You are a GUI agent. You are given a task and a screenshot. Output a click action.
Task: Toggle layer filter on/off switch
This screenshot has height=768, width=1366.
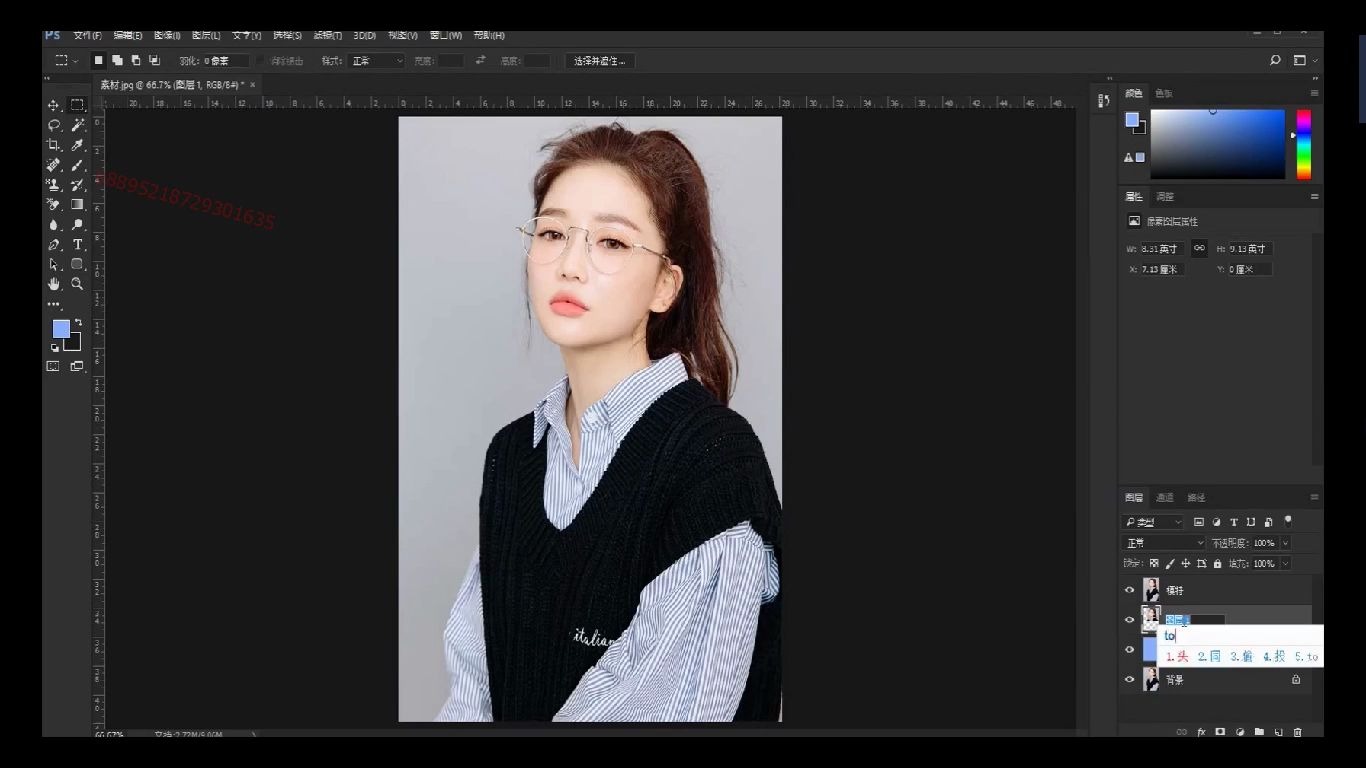coord(1288,521)
